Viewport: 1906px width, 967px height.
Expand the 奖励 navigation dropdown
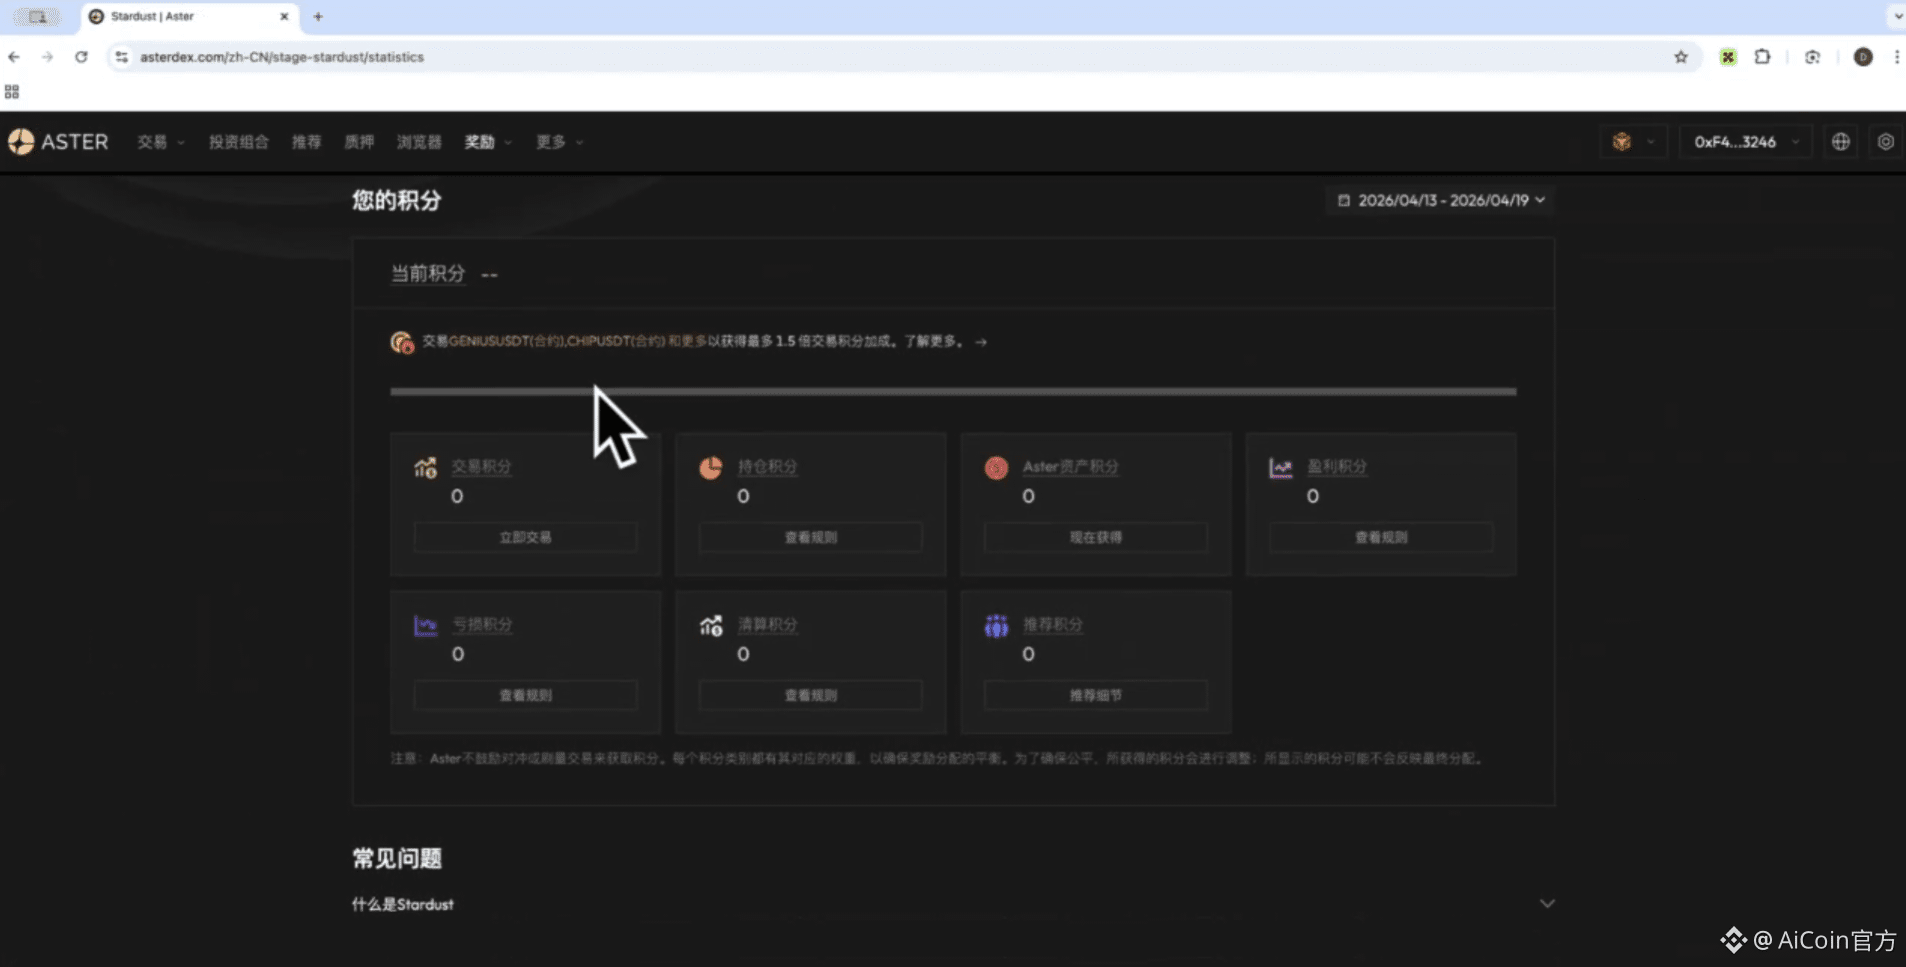488,142
